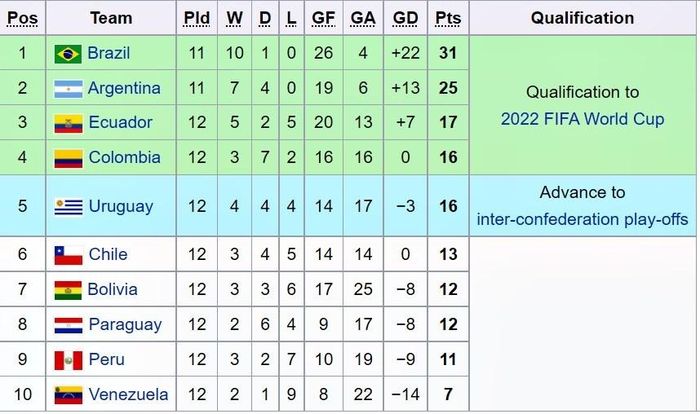
Task: Click the Pld column header abbreviation
Action: [x=196, y=18]
